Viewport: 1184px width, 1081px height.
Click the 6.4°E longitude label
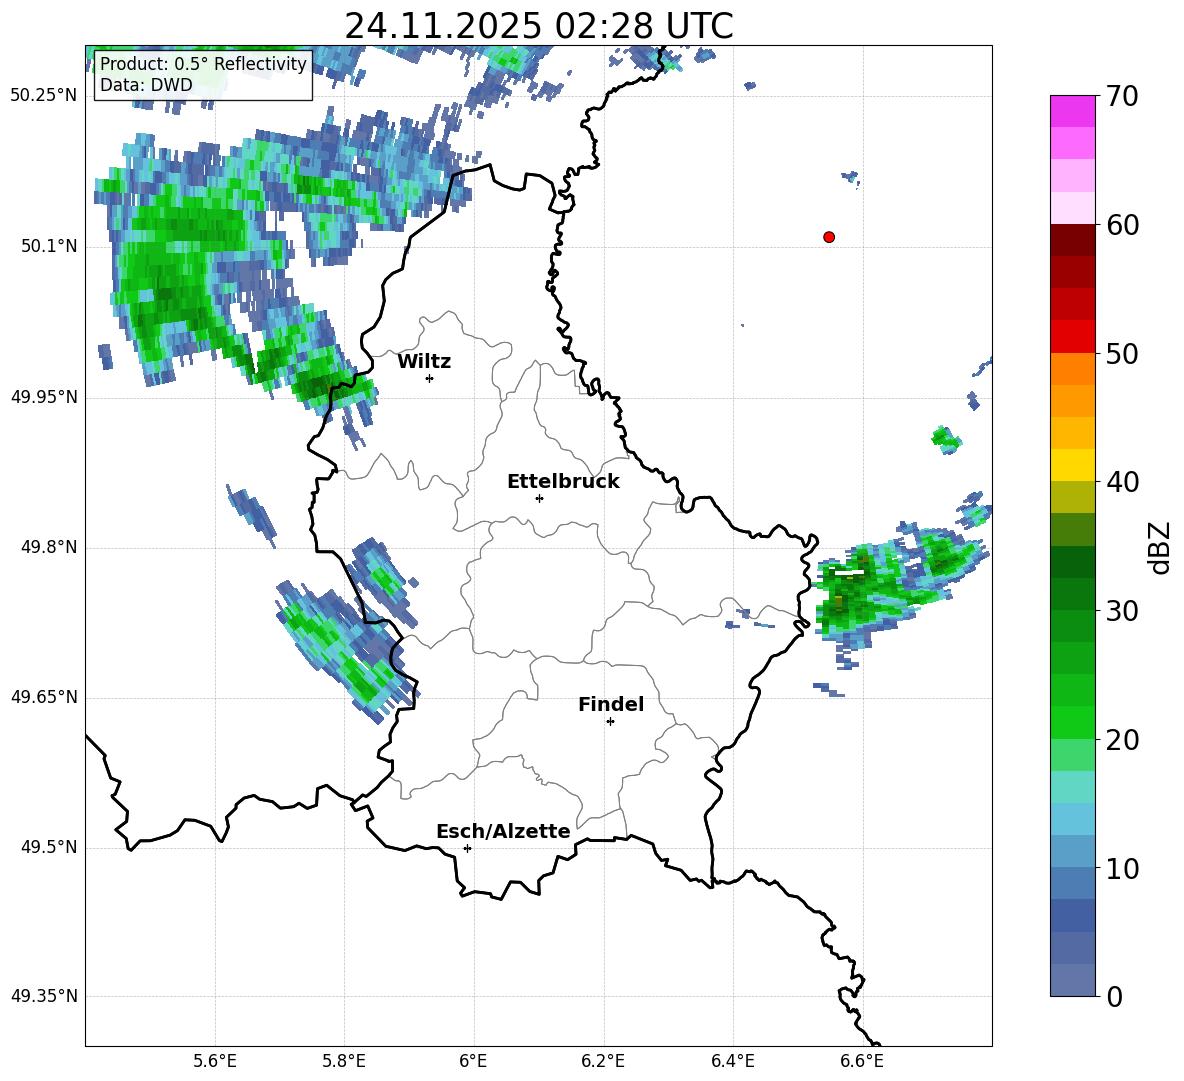[x=733, y=1061]
